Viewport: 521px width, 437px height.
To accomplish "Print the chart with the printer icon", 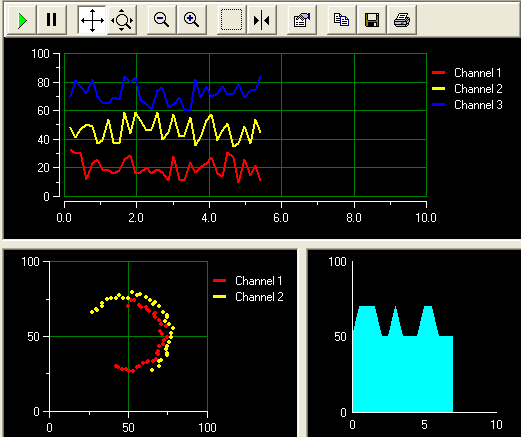I will [x=402, y=20].
